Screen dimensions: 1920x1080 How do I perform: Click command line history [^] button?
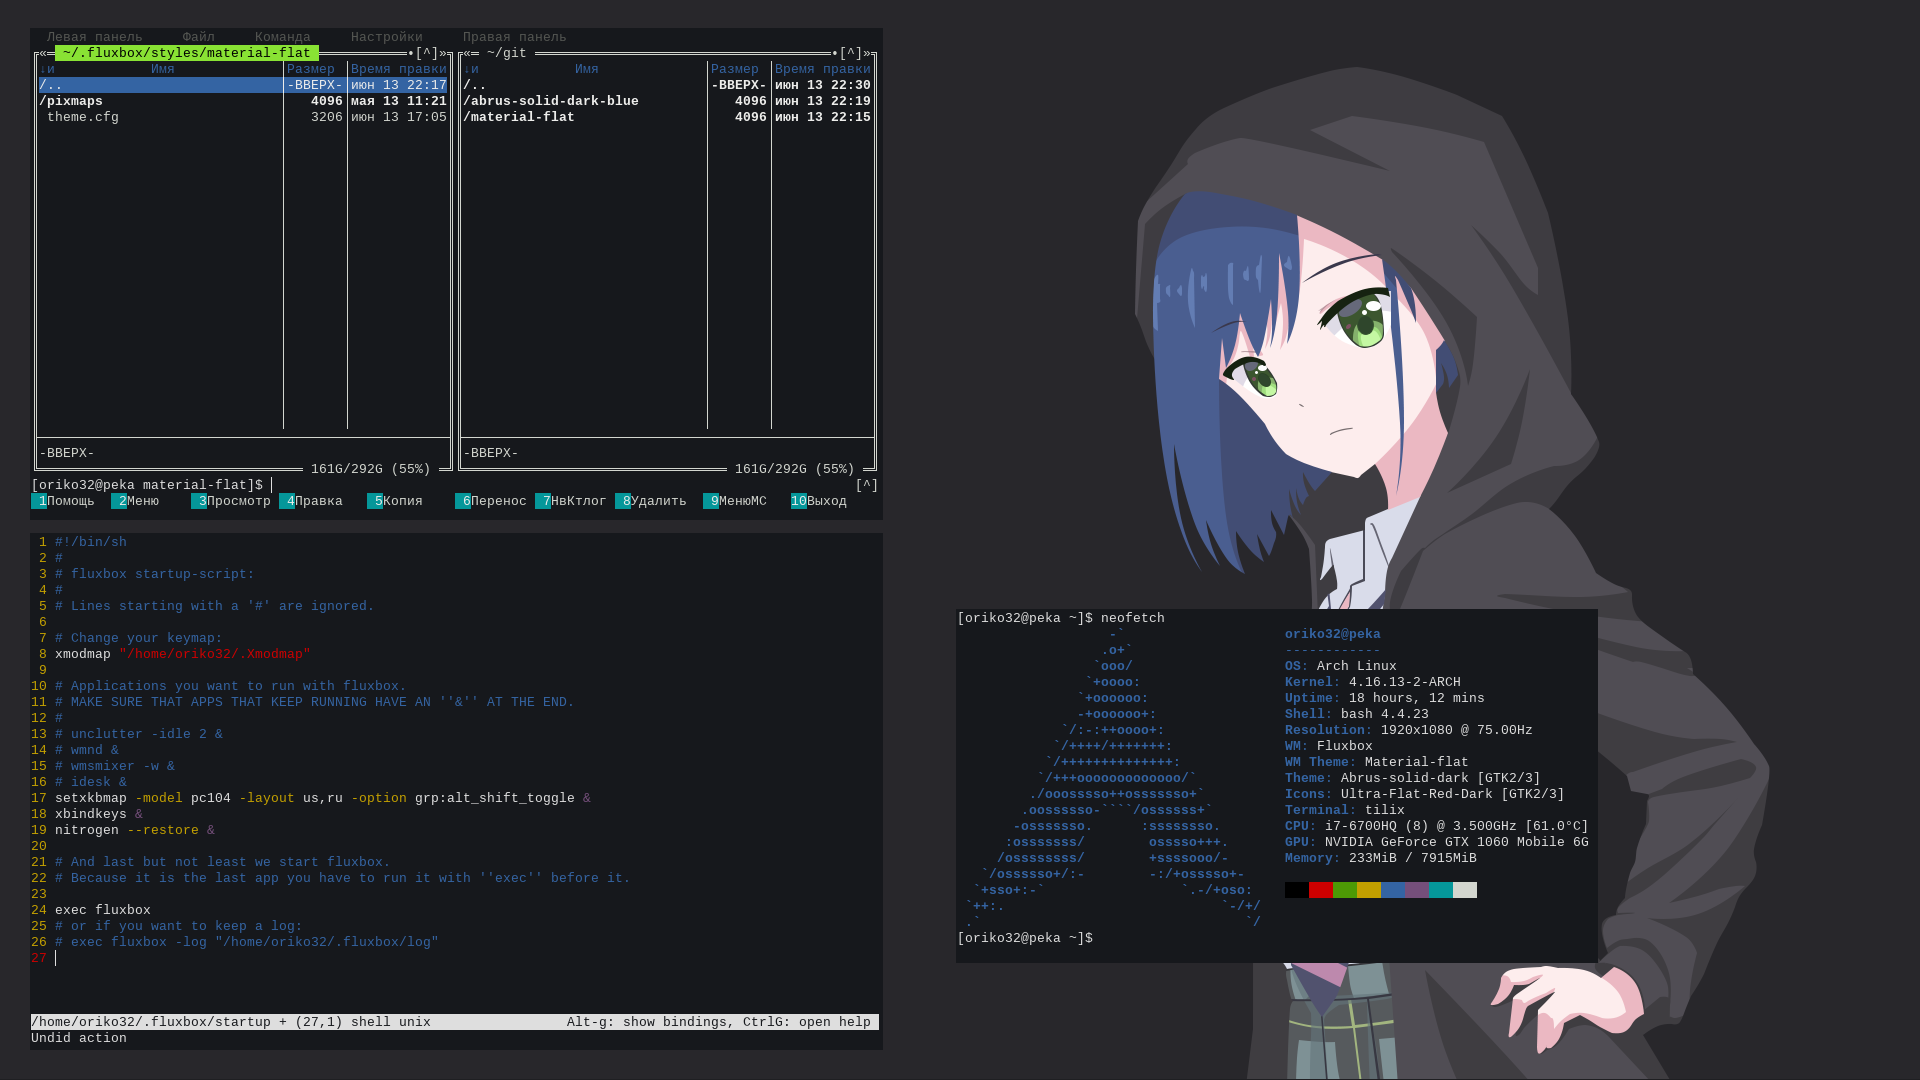[867, 485]
